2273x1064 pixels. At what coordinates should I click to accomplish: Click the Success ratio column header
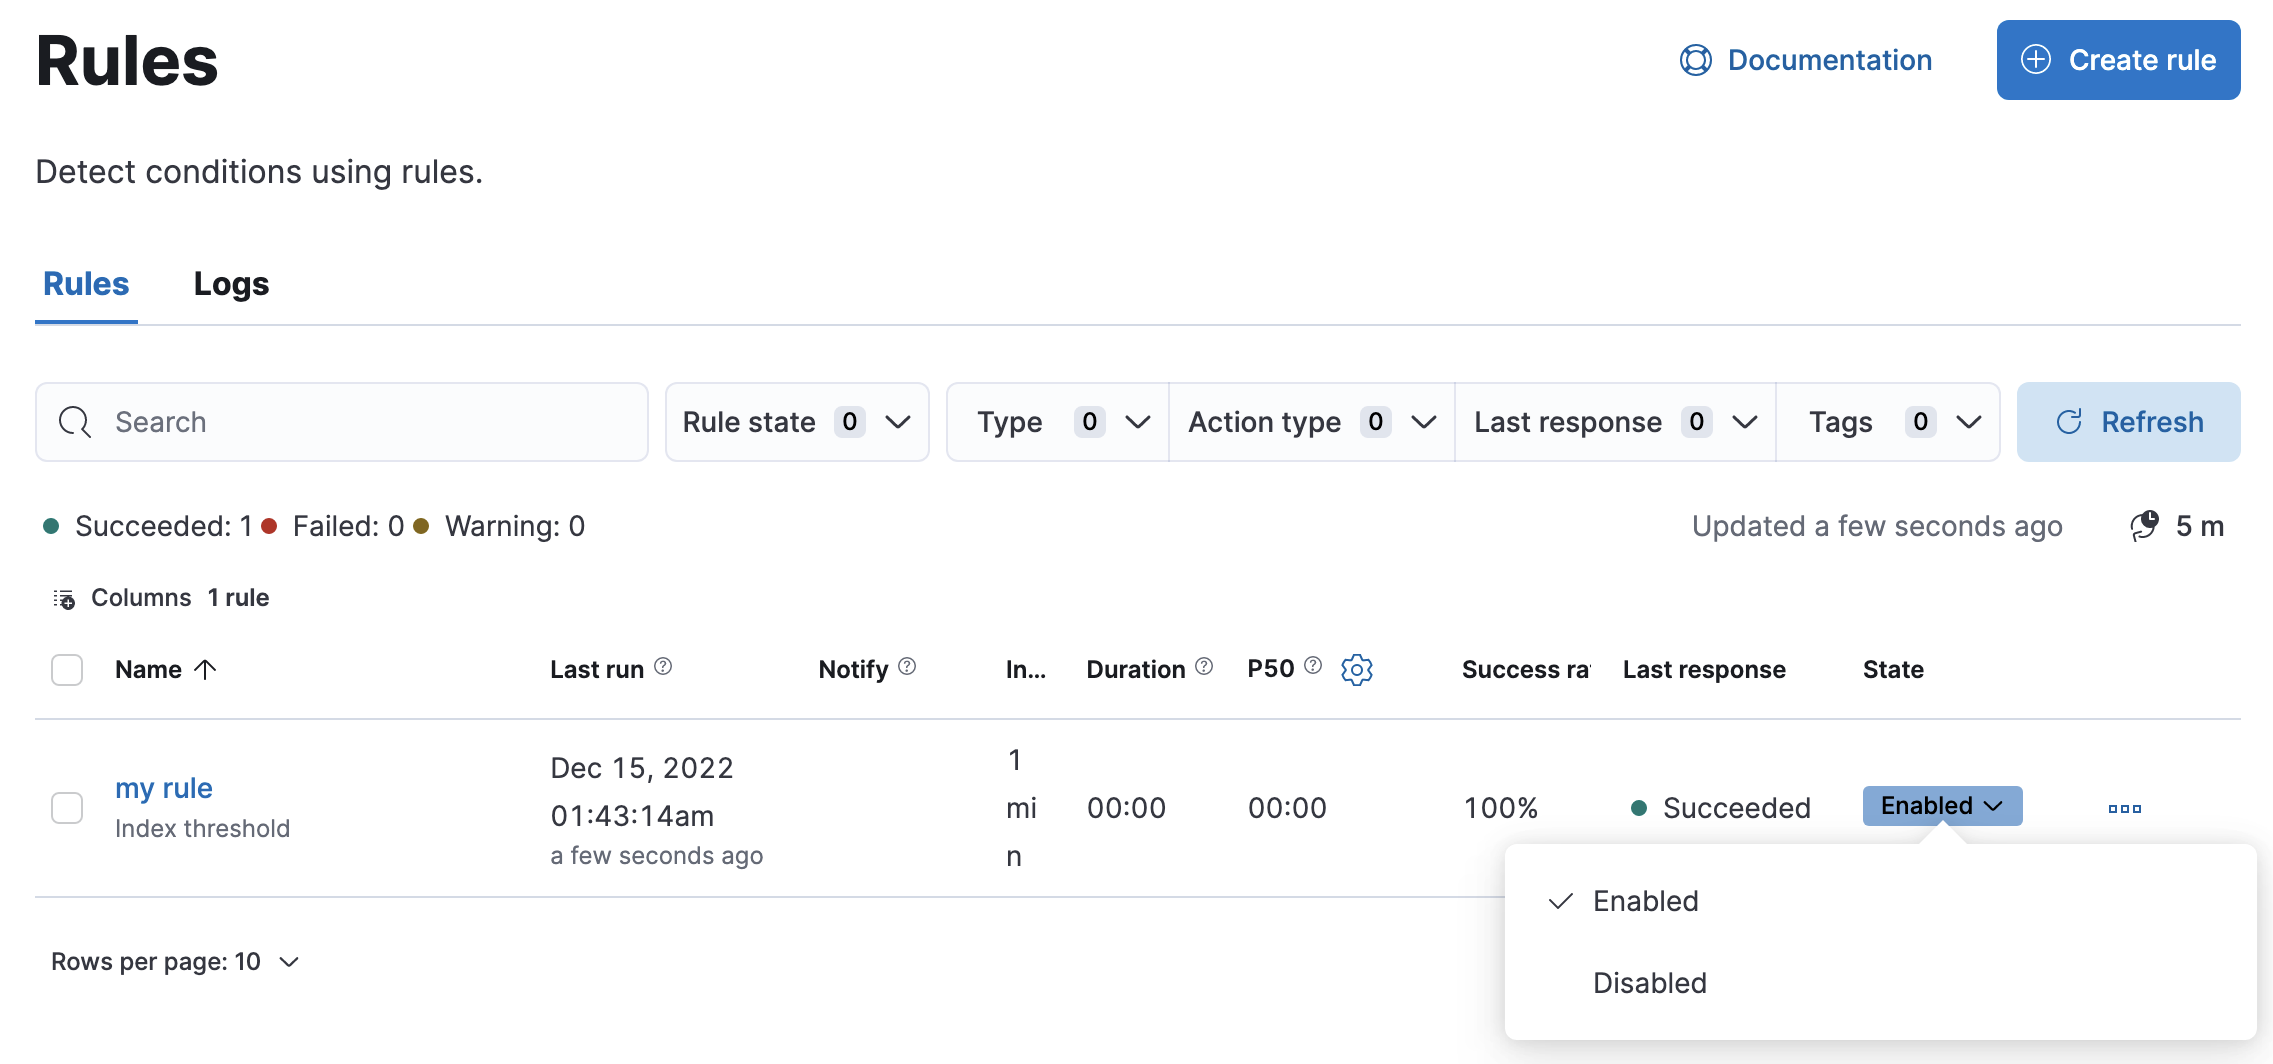coord(1526,669)
